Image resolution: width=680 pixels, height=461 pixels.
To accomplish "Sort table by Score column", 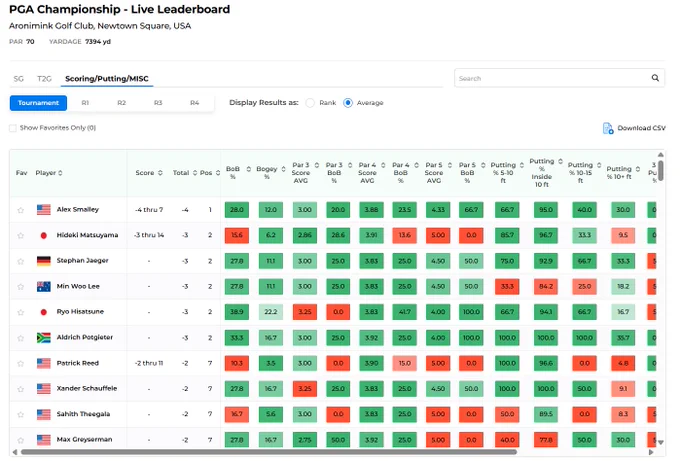I will coord(160,173).
